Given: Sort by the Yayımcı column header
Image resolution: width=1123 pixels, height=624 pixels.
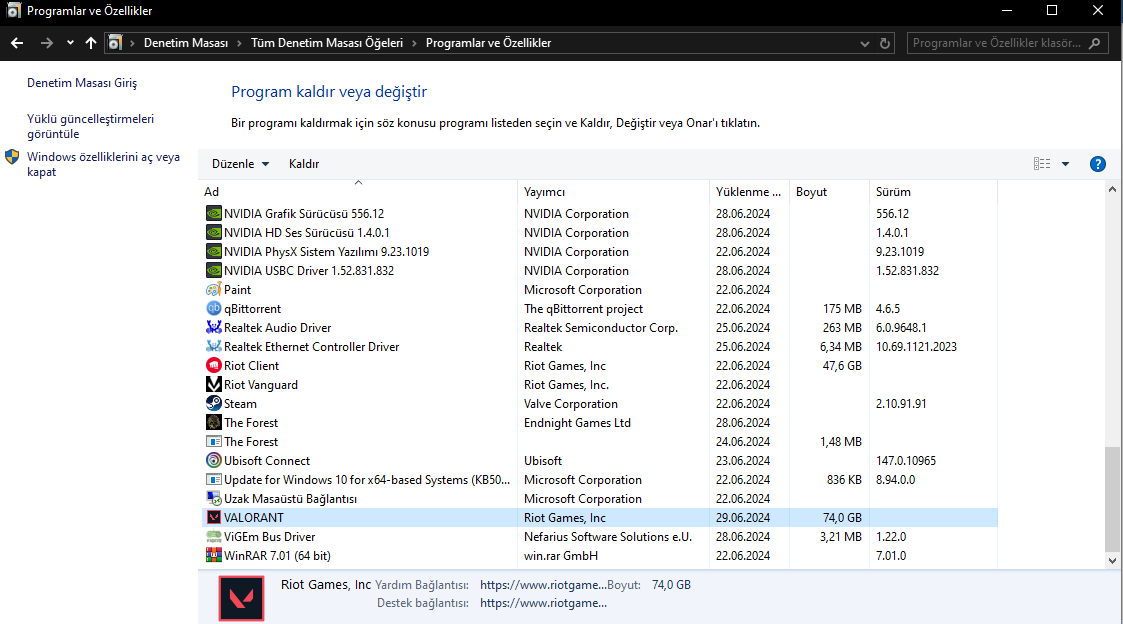Looking at the screenshot, I should (x=613, y=192).
